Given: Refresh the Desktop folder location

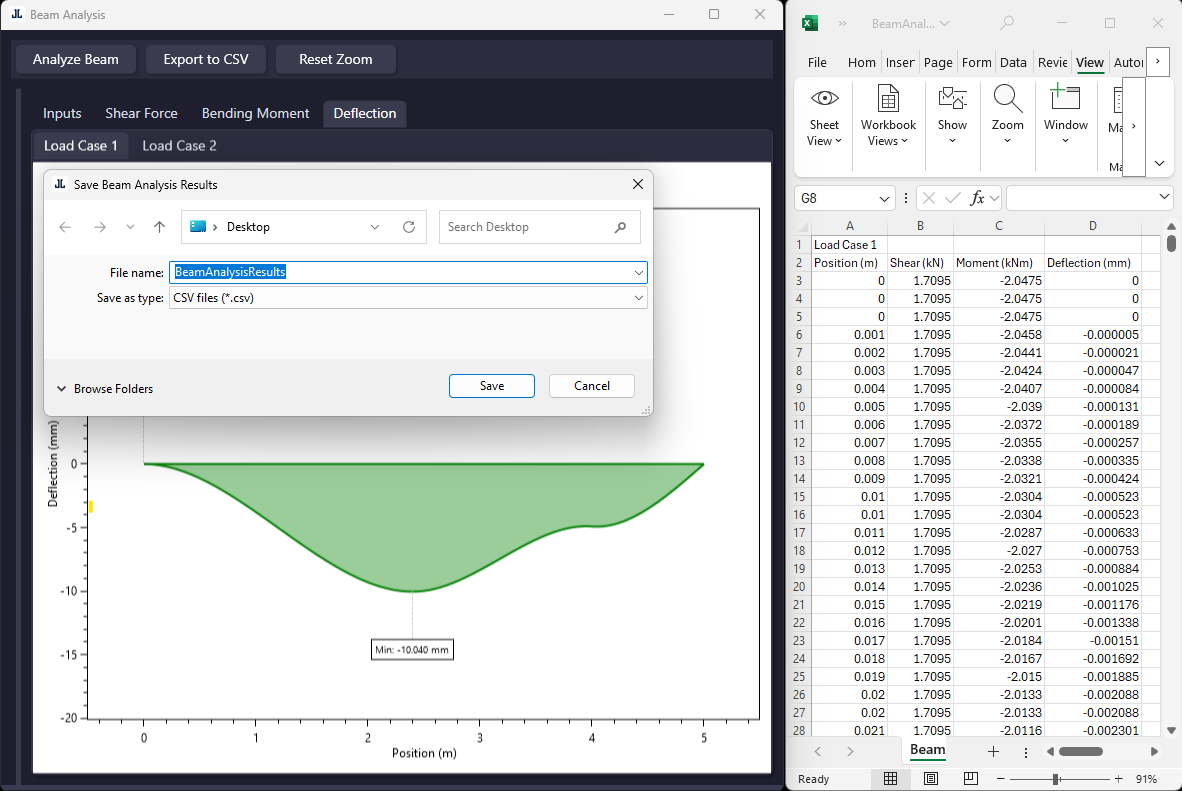Looking at the screenshot, I should [x=408, y=227].
